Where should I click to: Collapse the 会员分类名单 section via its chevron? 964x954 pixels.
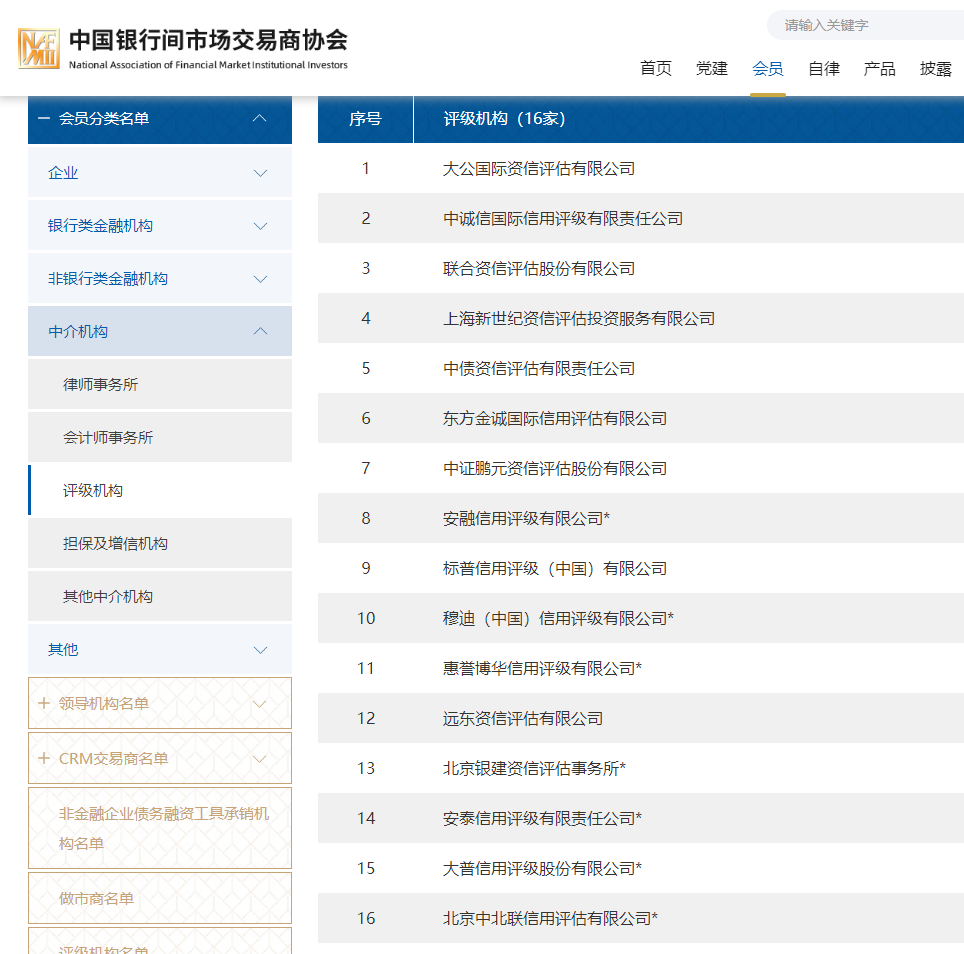click(x=259, y=118)
